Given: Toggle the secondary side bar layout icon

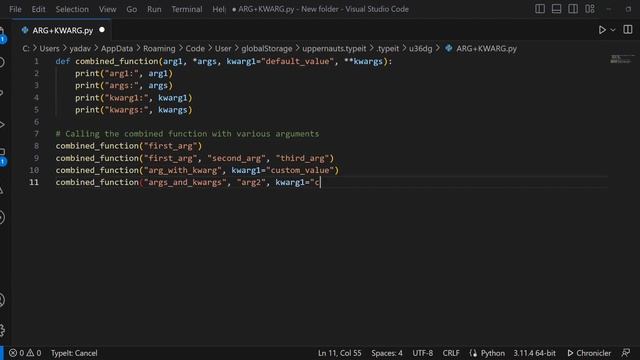Looking at the screenshot, I should (x=573, y=9).
